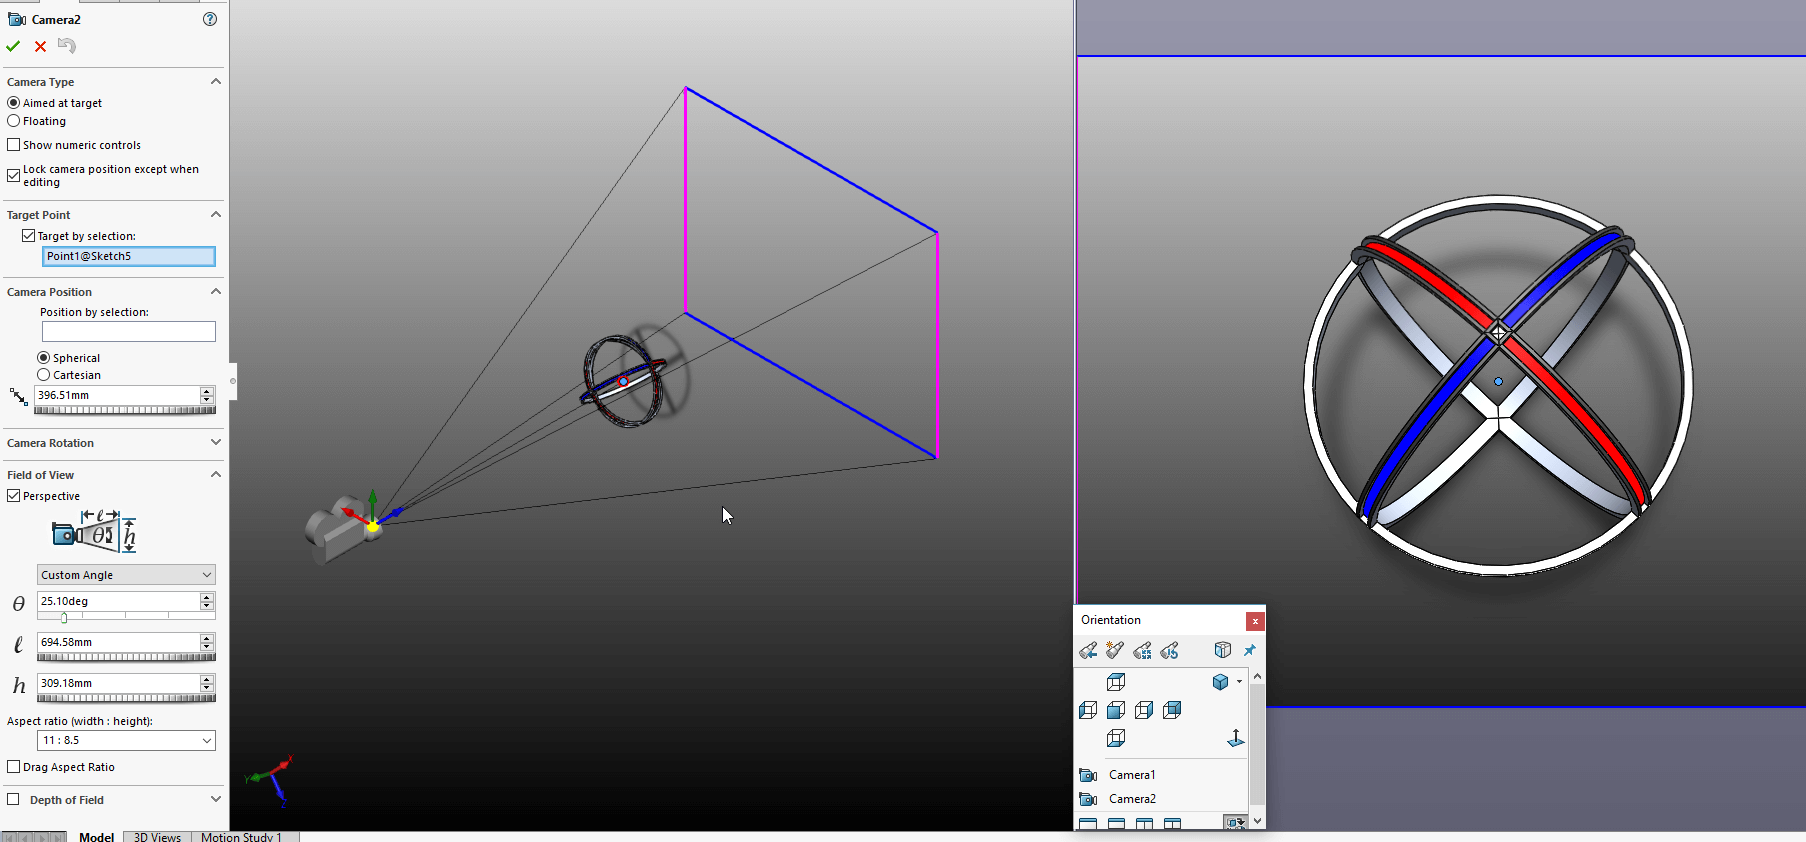Screen dimensions: 1806x842
Task: Click the Two View Horizontal viewport icon
Action: tap(1116, 824)
